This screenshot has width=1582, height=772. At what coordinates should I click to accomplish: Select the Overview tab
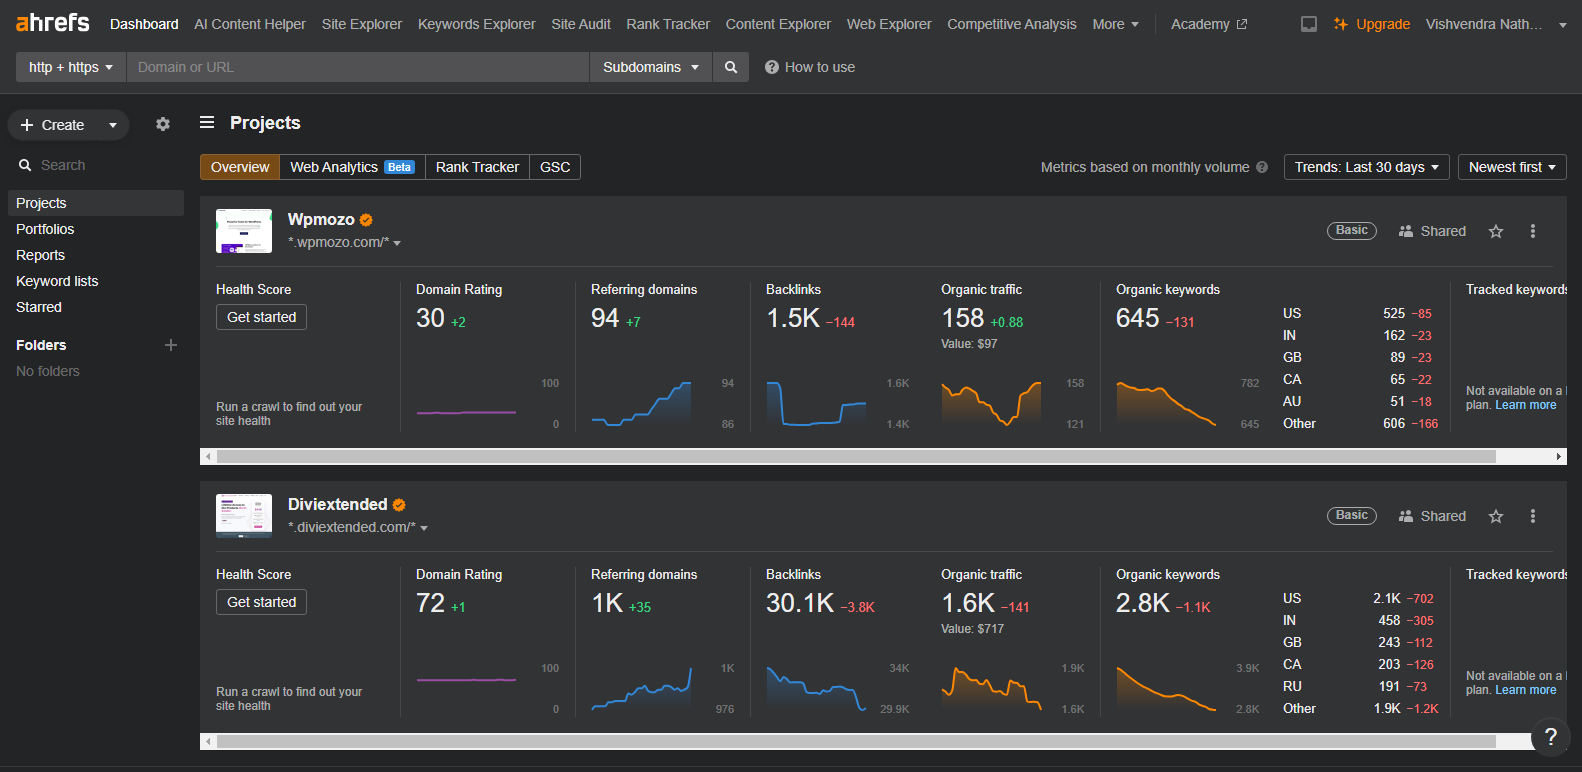tap(240, 167)
